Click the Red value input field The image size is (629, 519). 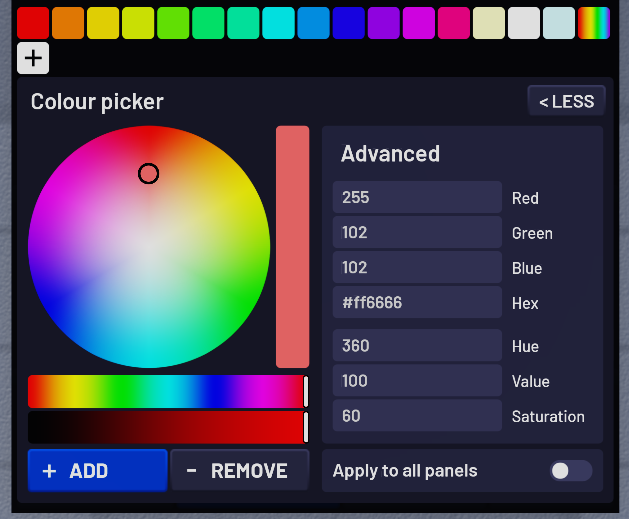point(417,197)
